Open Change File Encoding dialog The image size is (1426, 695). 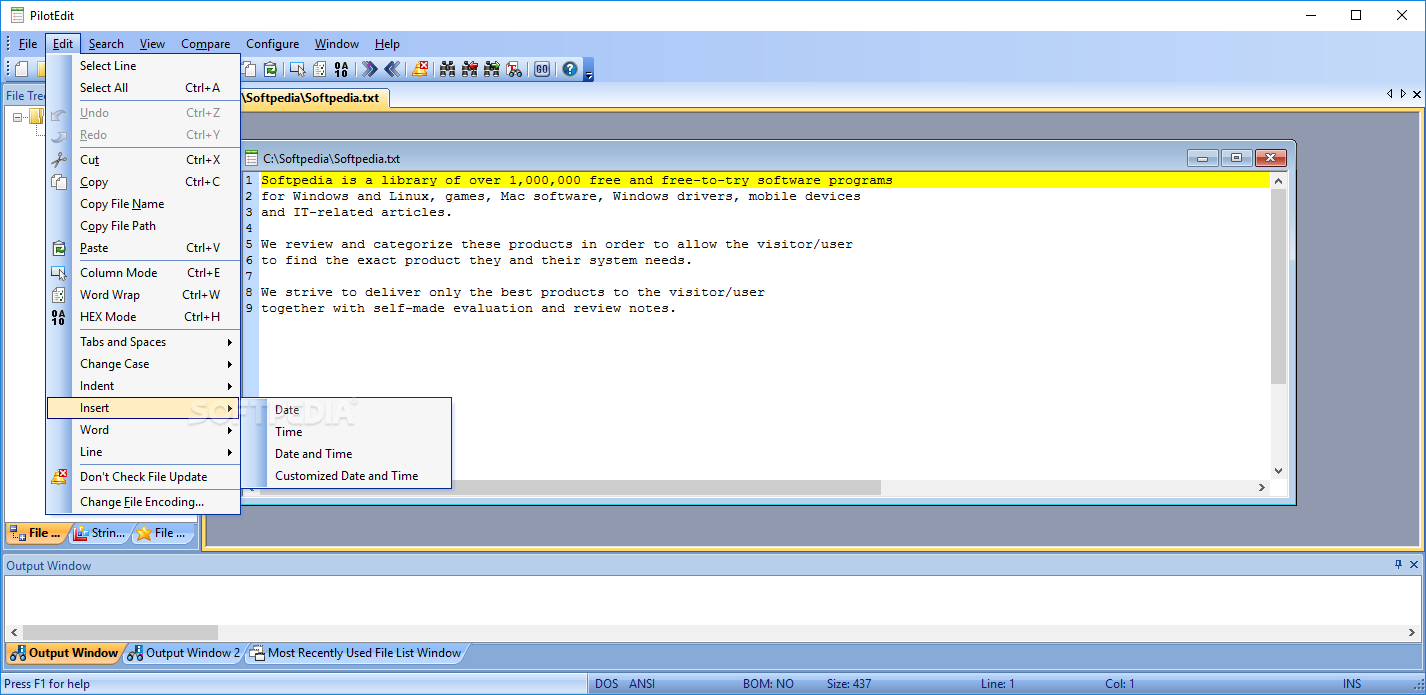(x=143, y=502)
